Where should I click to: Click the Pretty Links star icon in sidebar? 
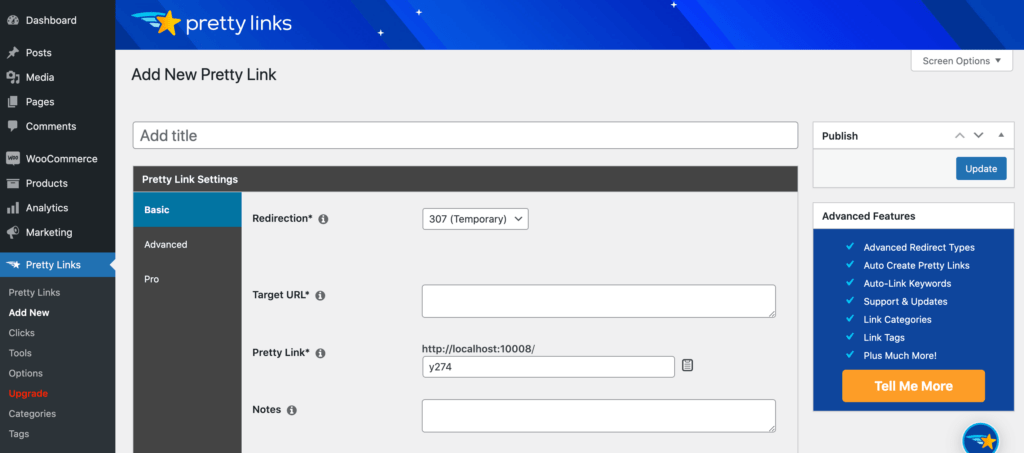(13, 265)
